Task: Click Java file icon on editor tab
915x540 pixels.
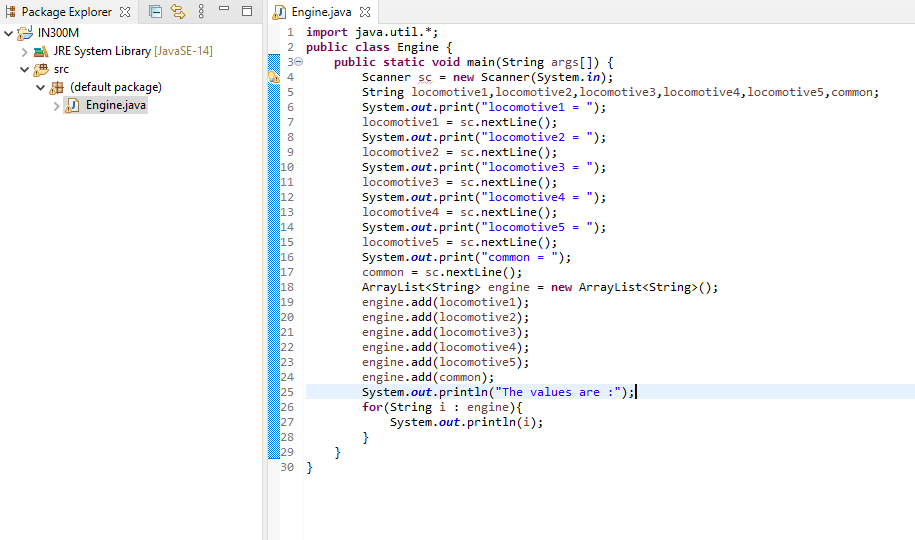Action: 280,12
